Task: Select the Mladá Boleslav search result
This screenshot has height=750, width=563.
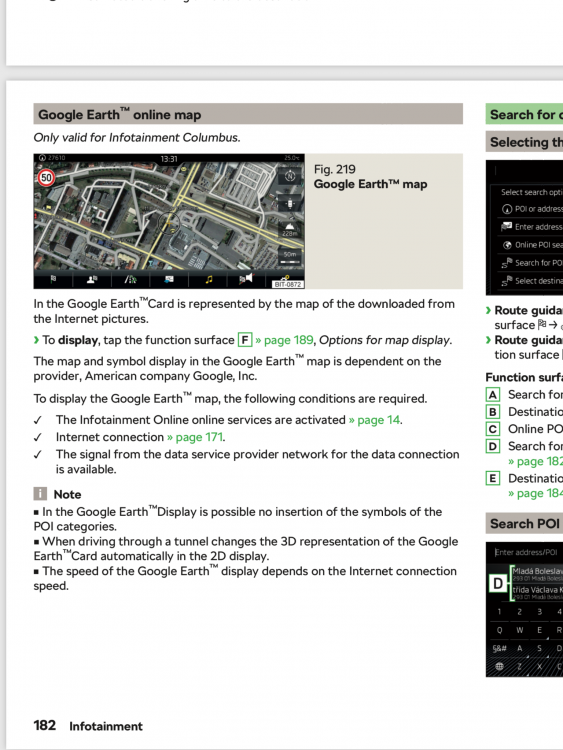Action: [537, 574]
